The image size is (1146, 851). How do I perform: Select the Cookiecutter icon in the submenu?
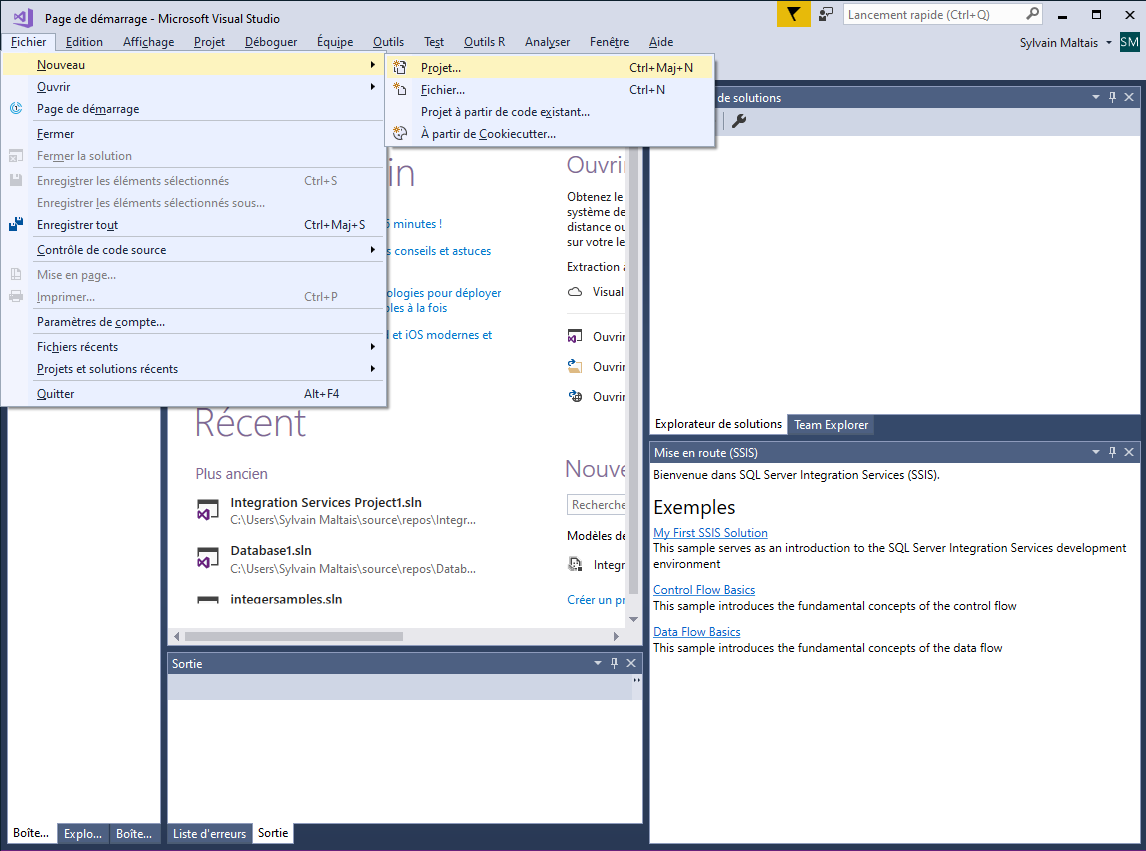pos(400,131)
